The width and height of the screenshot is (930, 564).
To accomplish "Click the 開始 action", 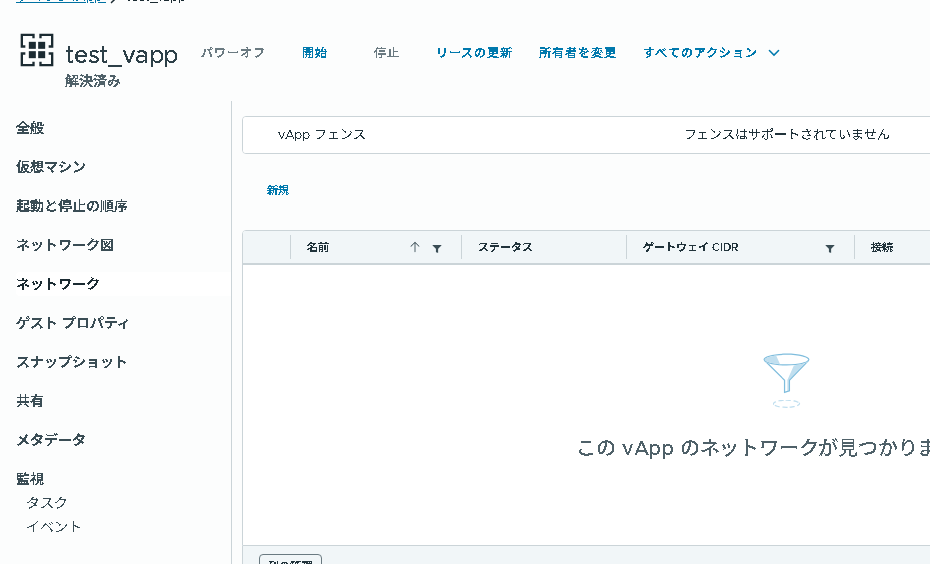I will point(314,53).
